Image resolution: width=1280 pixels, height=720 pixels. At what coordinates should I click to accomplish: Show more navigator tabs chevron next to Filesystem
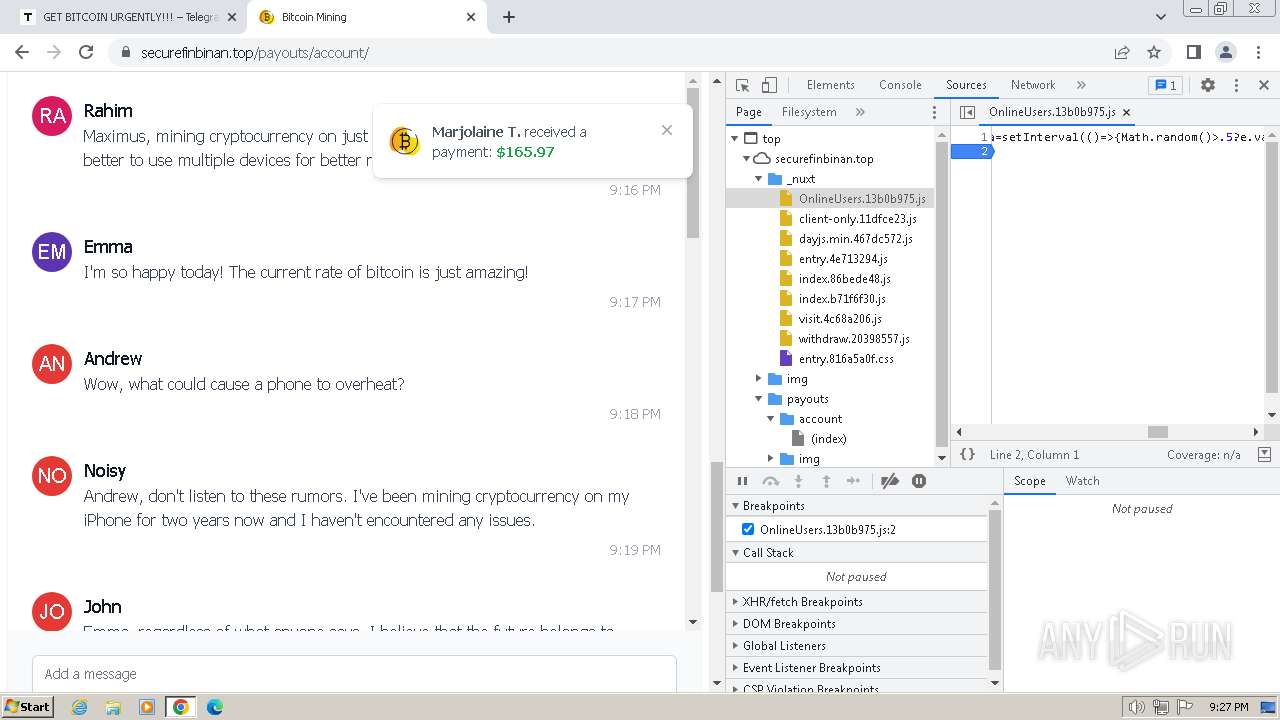coord(860,112)
